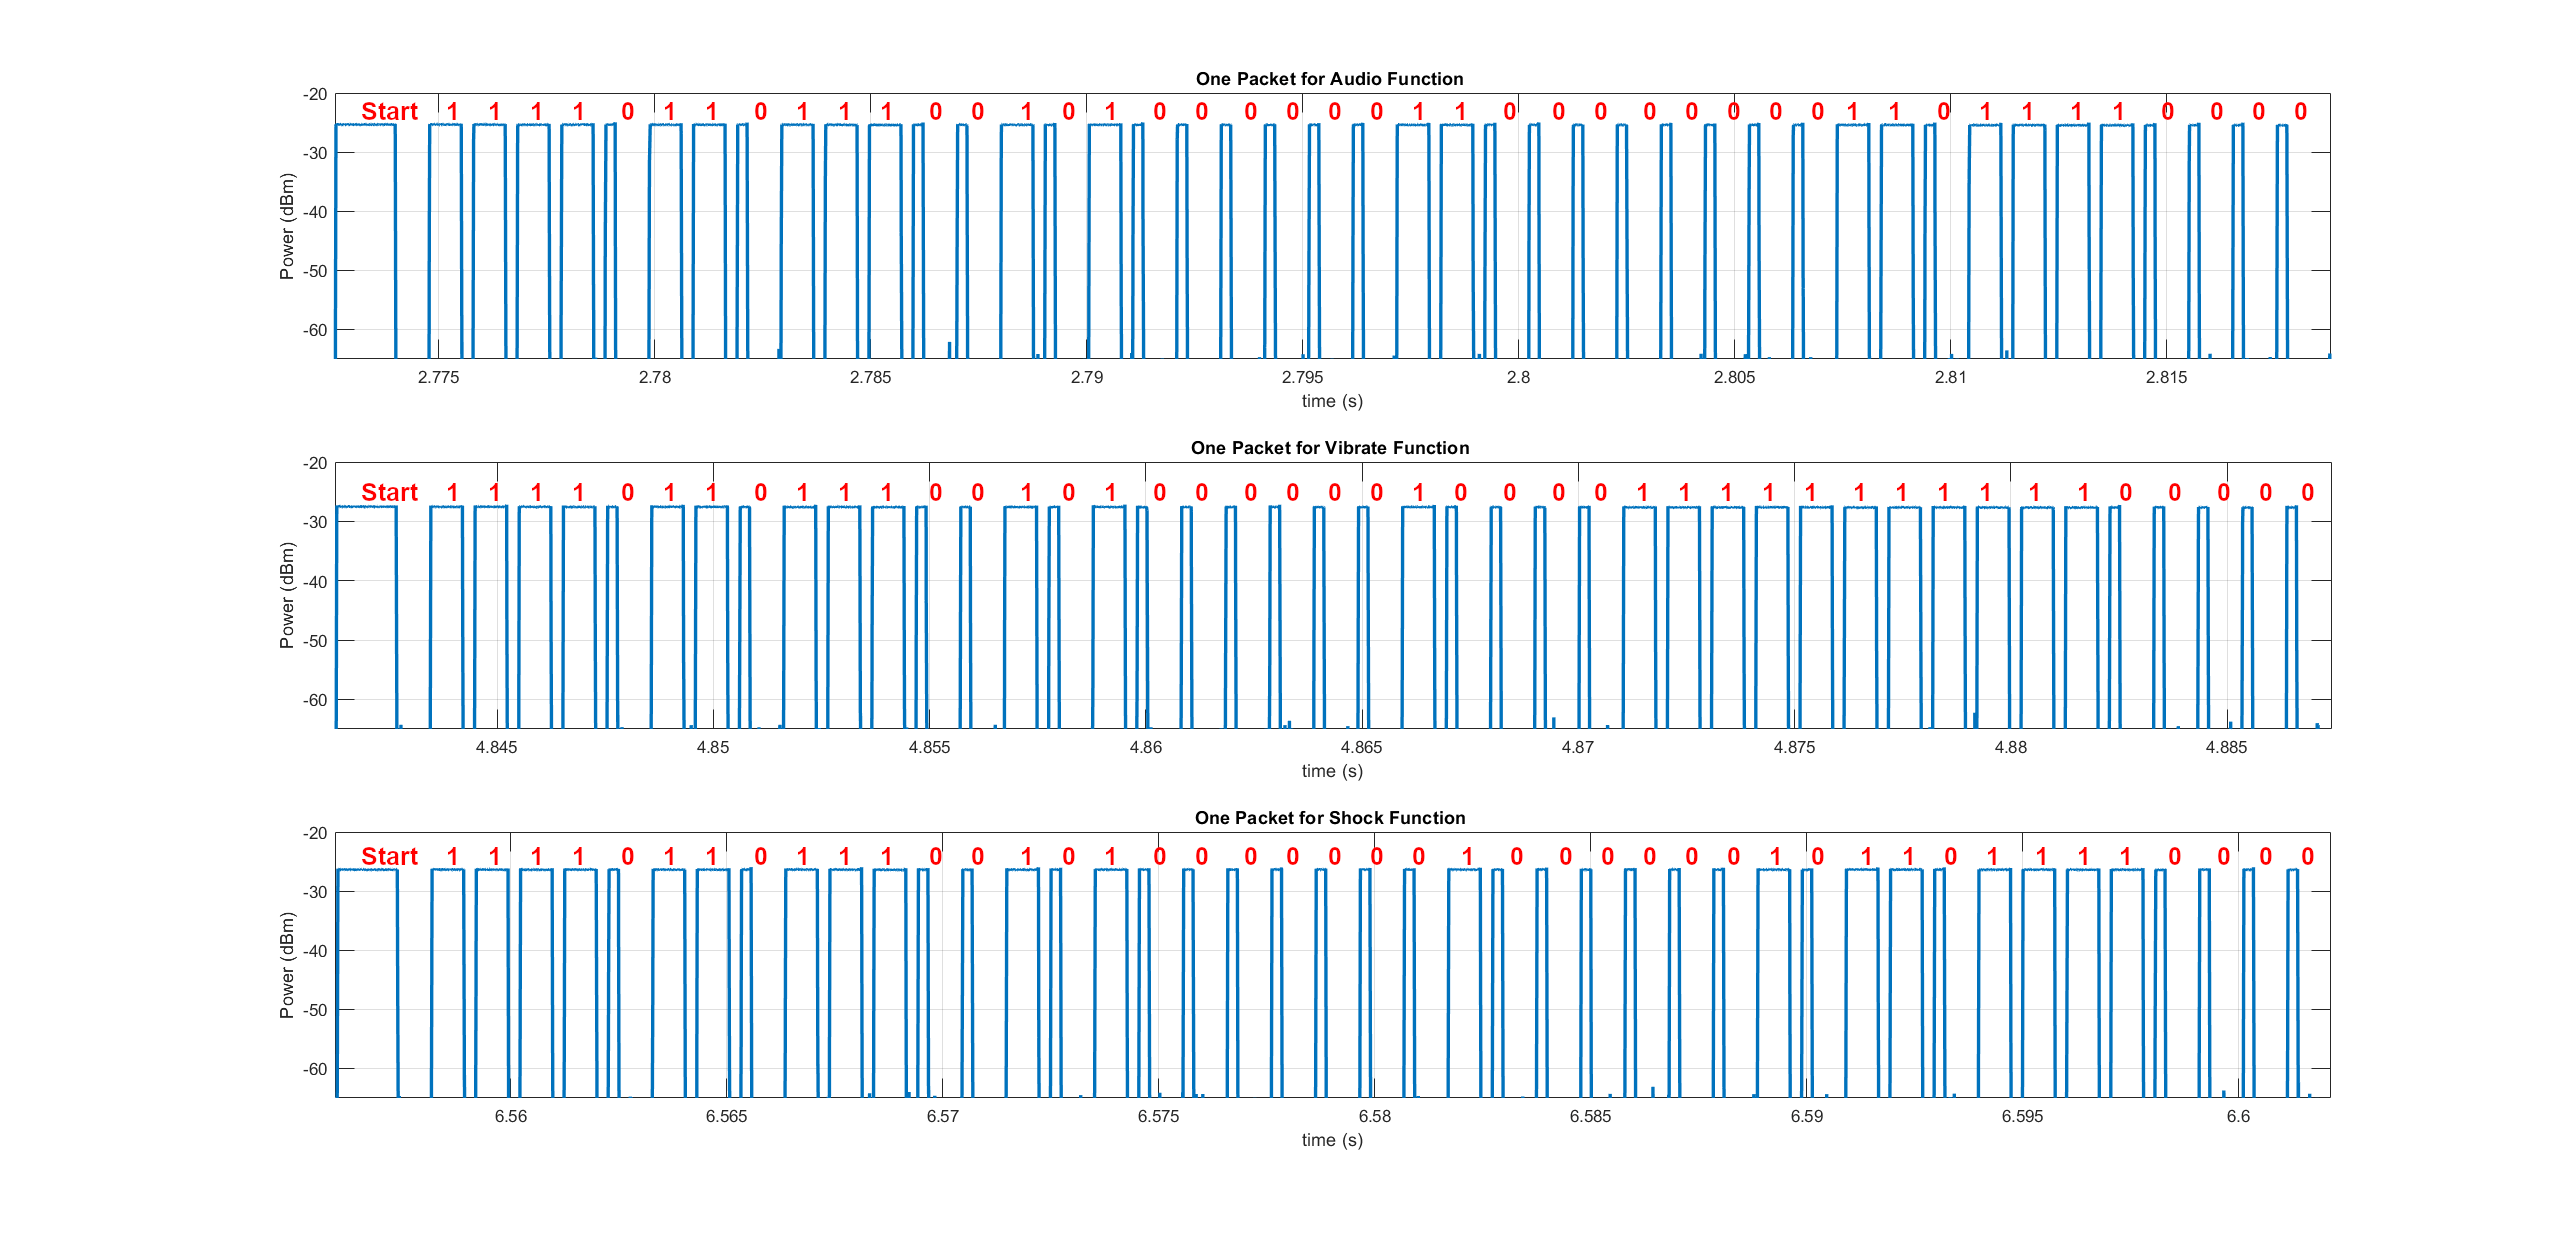Select the red 'Start' label in Audio plot

(x=389, y=112)
